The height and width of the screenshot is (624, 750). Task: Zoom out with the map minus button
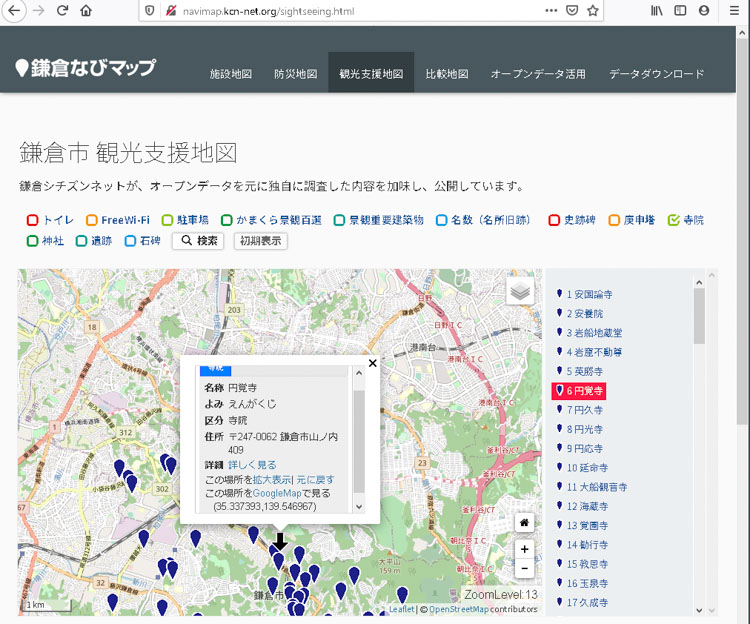(x=524, y=568)
